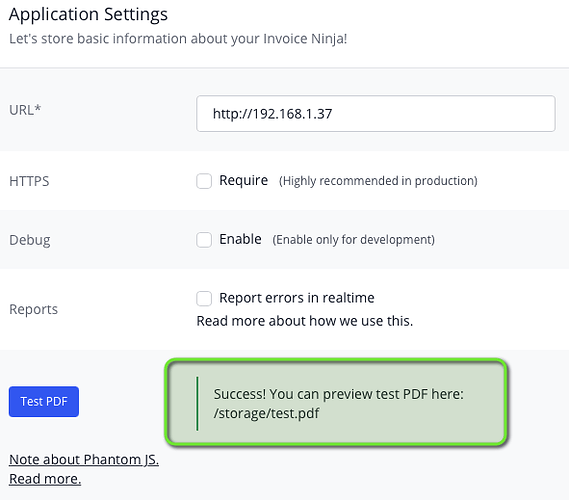Image resolution: width=569 pixels, height=500 pixels.
Task: Enable the Require HTTPS checkbox
Action: pos(204,181)
